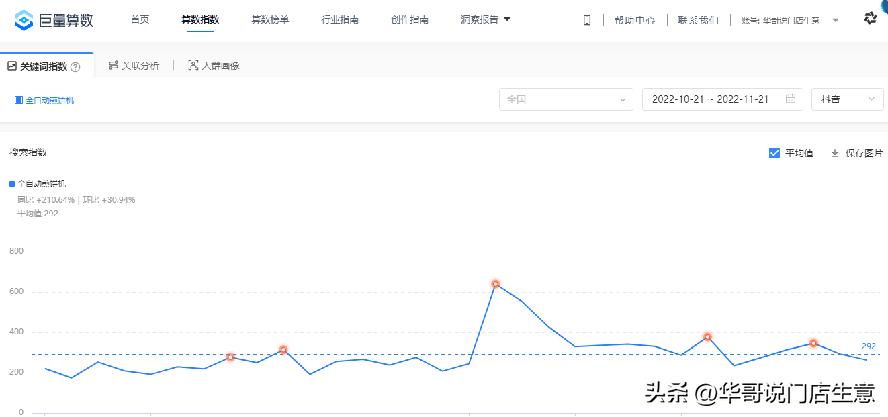Click the leftmost red marker on the line

coord(230,357)
